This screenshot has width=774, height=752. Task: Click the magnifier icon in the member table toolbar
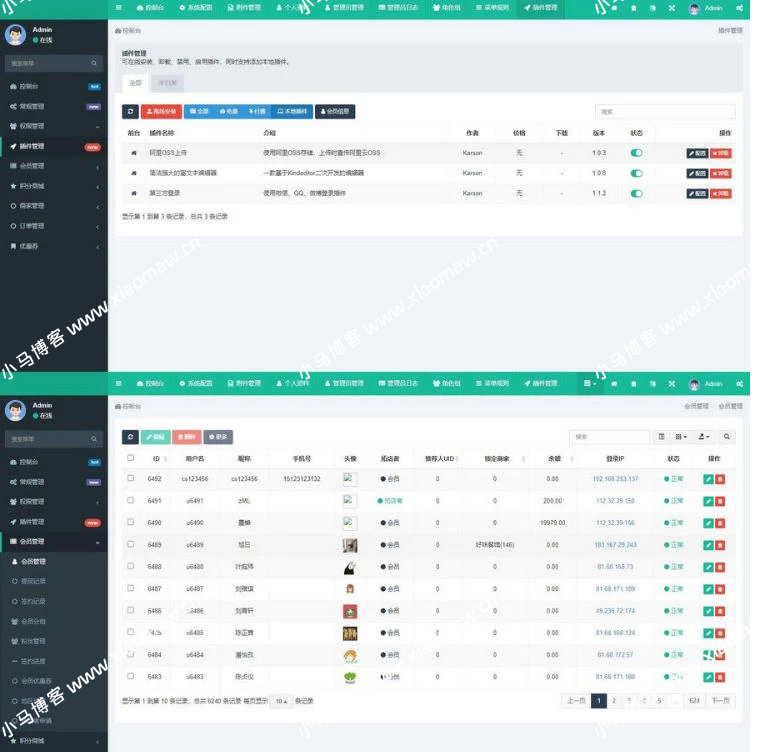pyautogui.click(x=727, y=437)
